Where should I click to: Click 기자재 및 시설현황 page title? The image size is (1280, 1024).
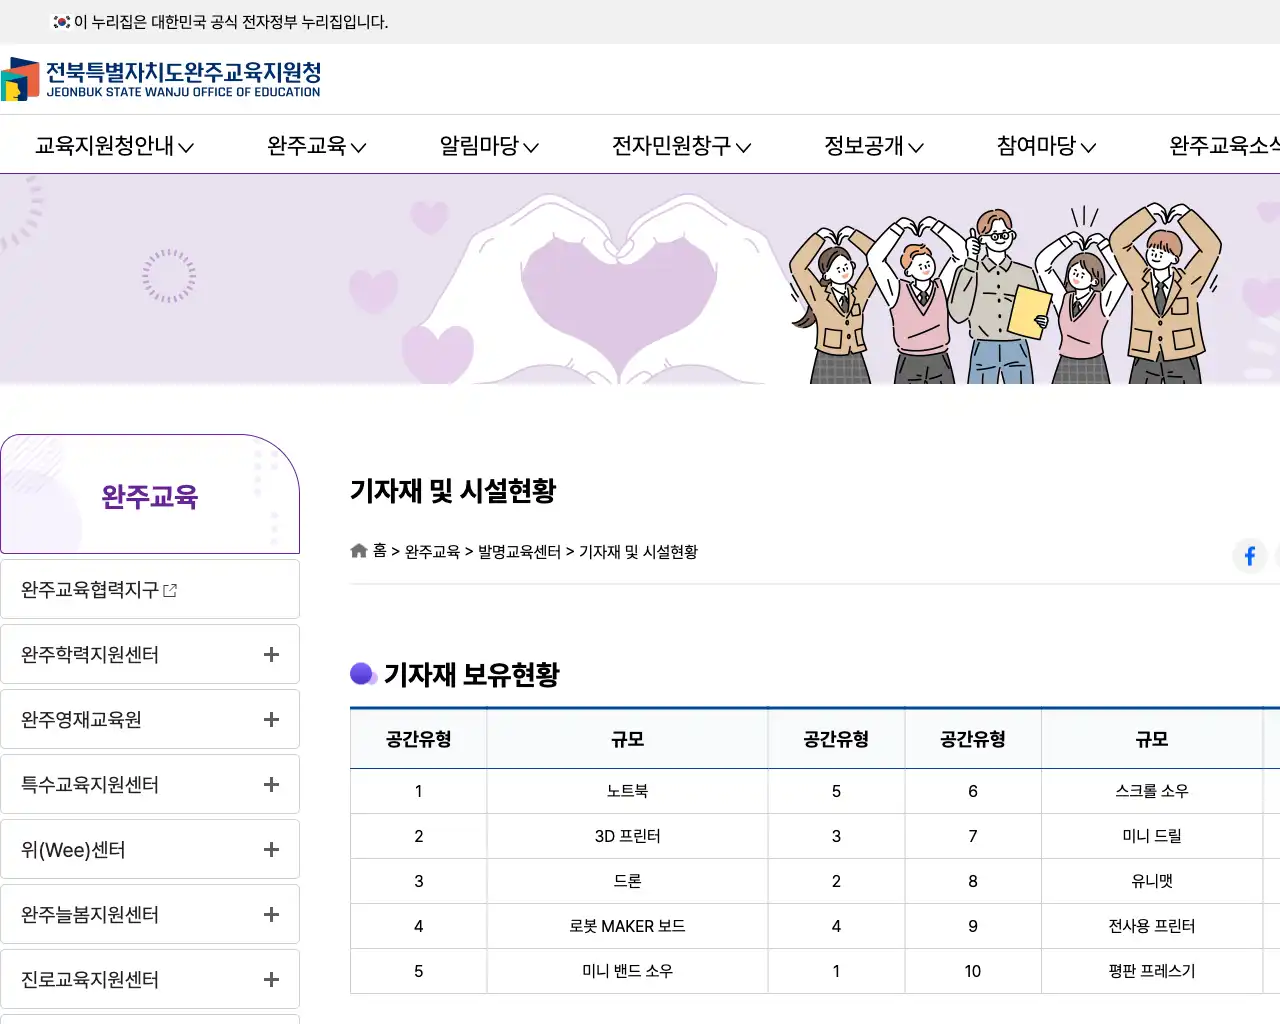pos(453,491)
